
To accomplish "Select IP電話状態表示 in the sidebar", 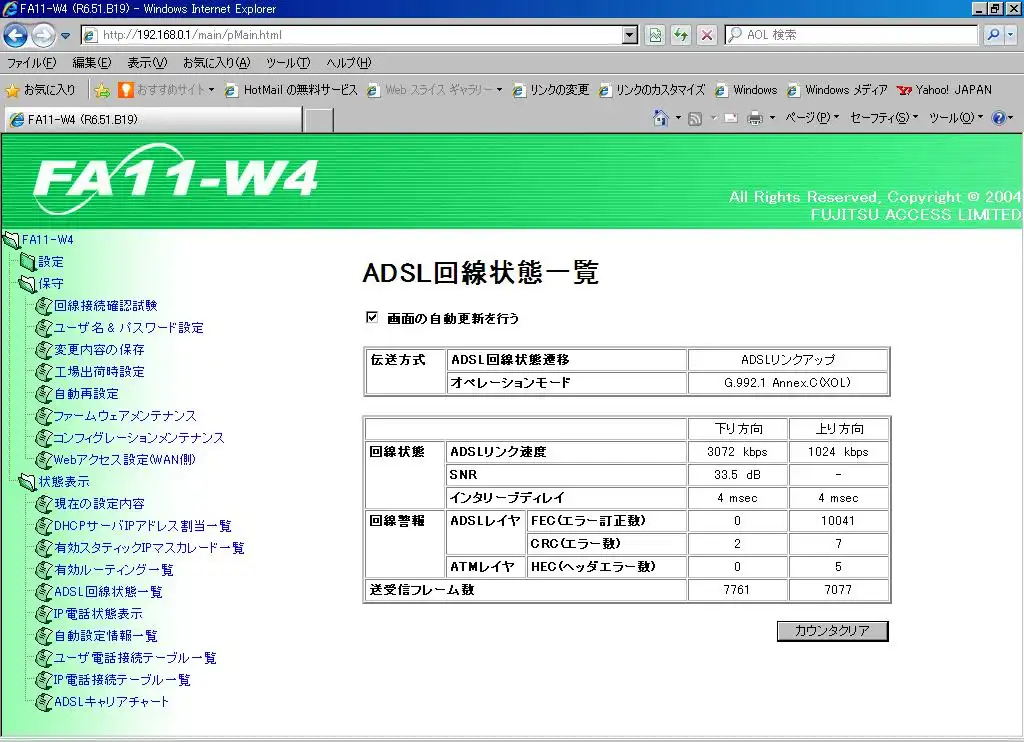I will 97,613.
